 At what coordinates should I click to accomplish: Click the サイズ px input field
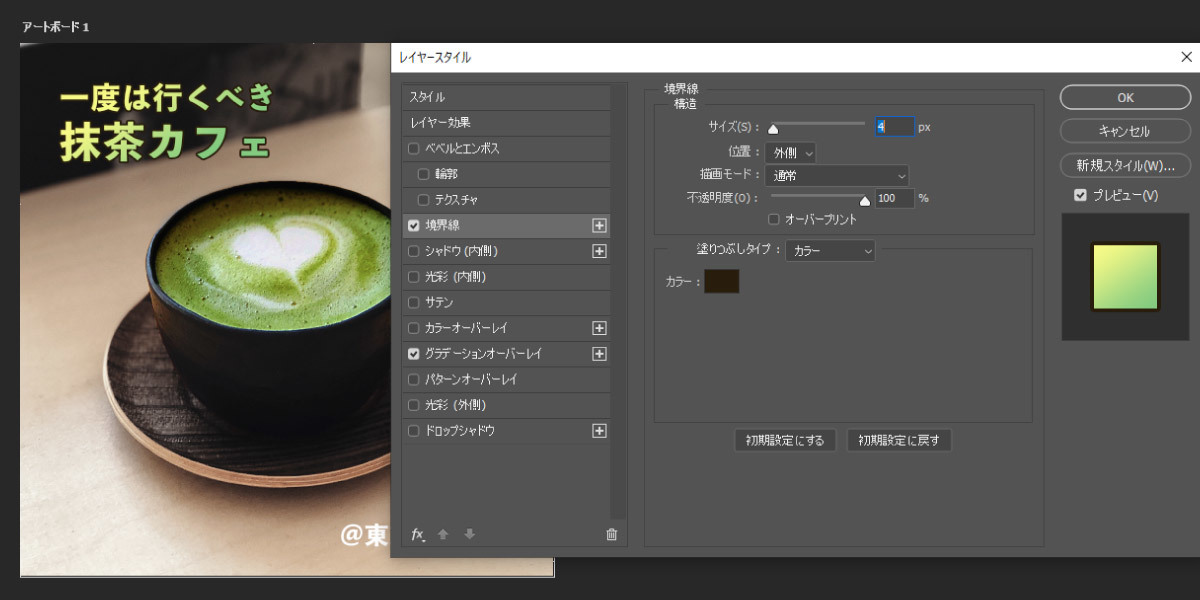click(895, 127)
